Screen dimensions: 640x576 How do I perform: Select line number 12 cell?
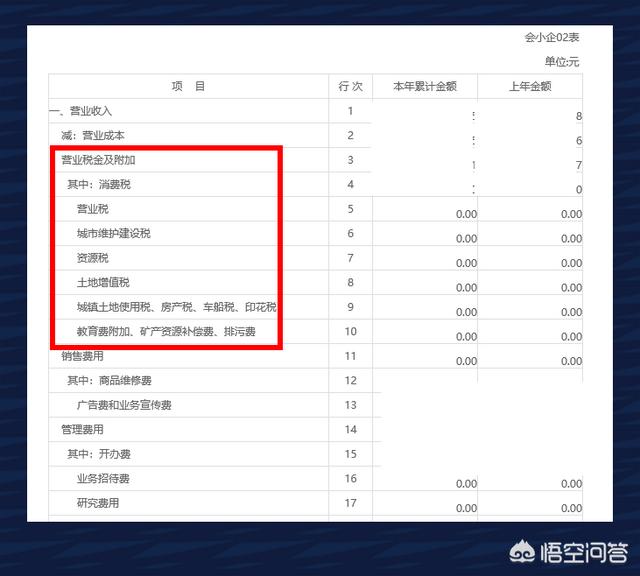tap(351, 380)
